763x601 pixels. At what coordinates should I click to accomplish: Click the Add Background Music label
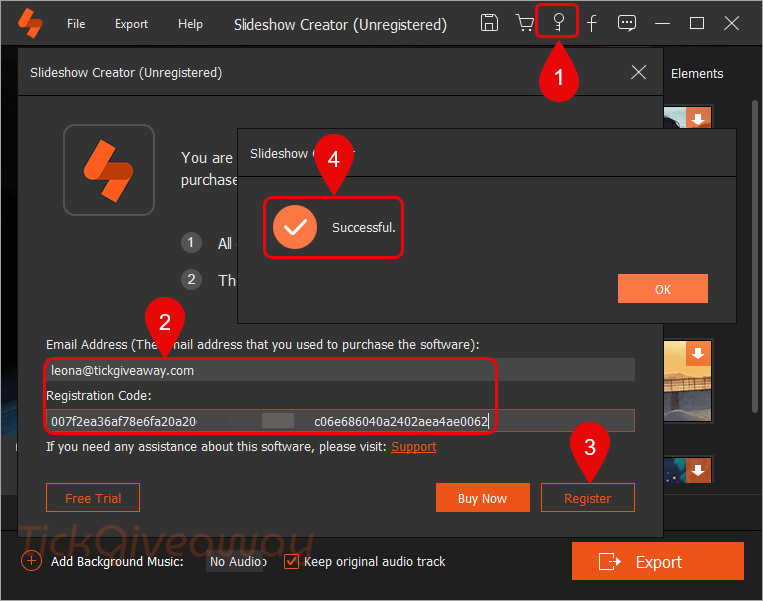tap(117, 562)
